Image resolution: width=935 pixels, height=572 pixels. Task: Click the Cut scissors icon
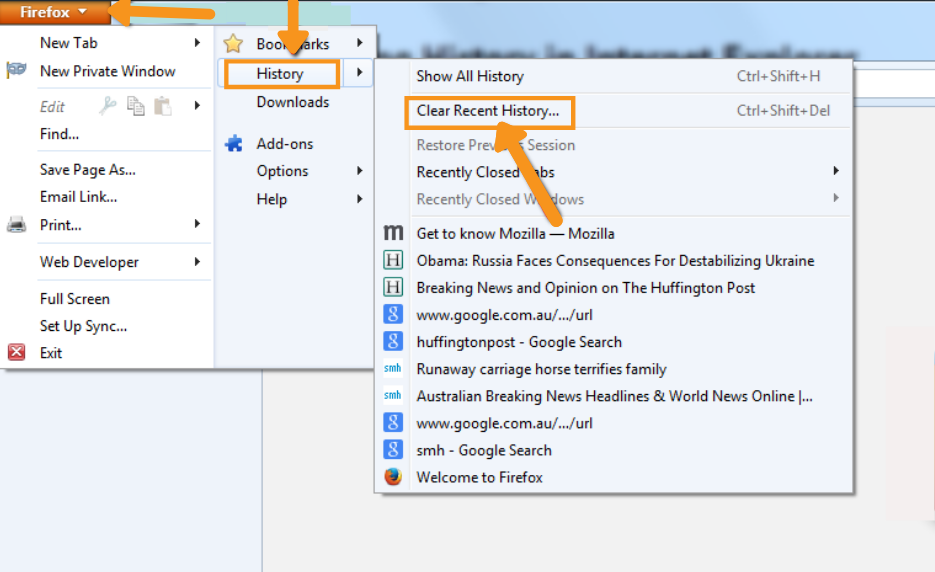tap(108, 106)
